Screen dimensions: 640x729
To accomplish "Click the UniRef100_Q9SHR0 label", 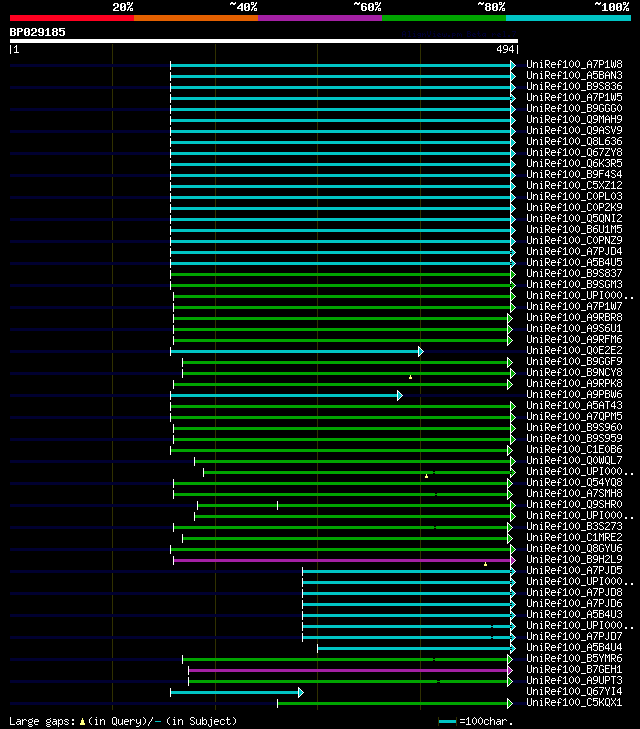I will [x=574, y=504].
